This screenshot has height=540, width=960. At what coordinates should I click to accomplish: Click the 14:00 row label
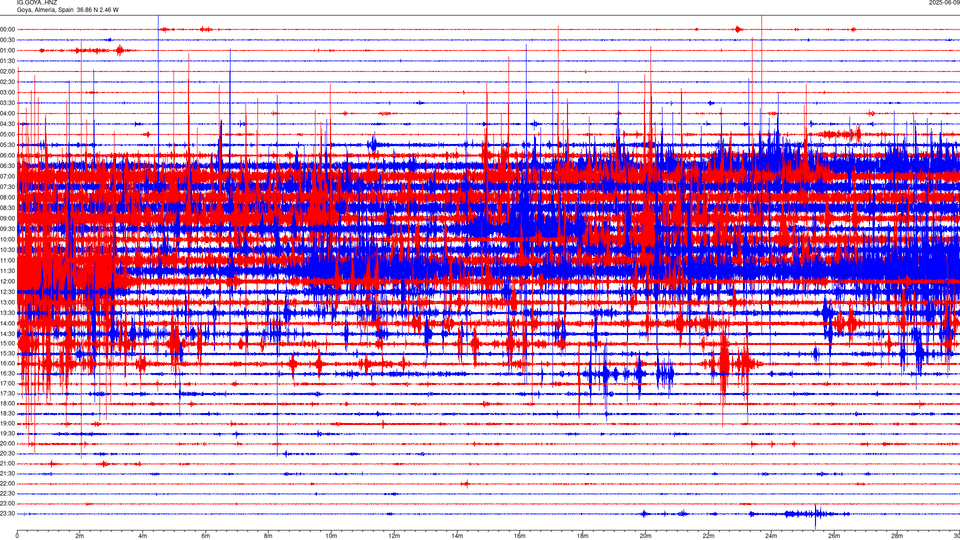7,323
